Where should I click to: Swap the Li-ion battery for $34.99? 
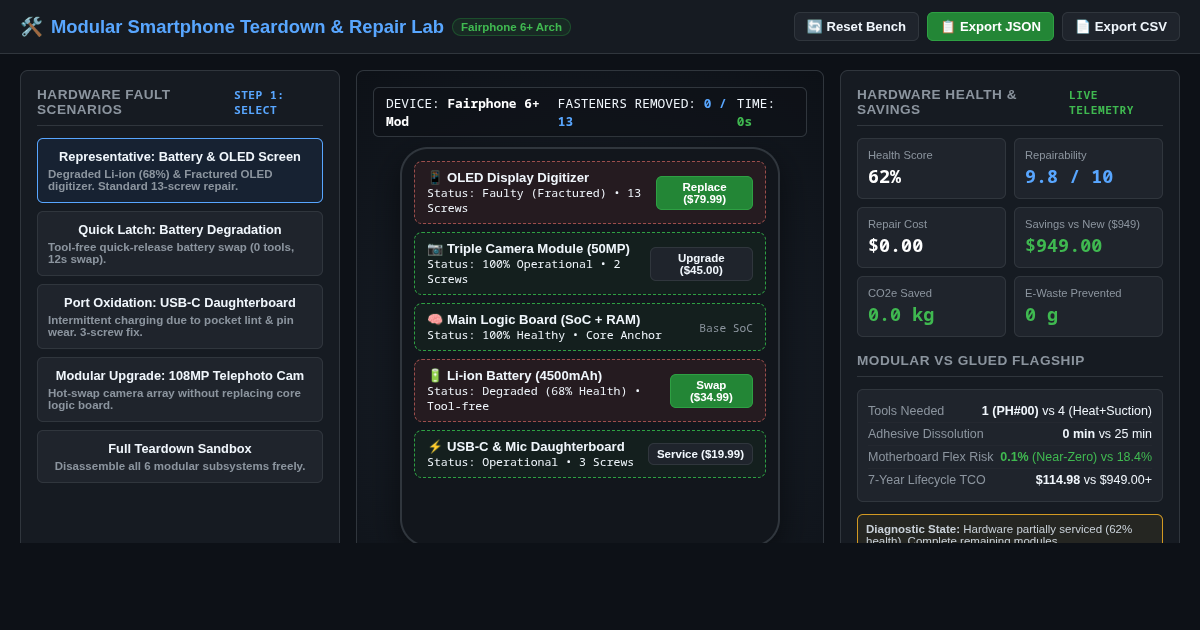[711, 391]
